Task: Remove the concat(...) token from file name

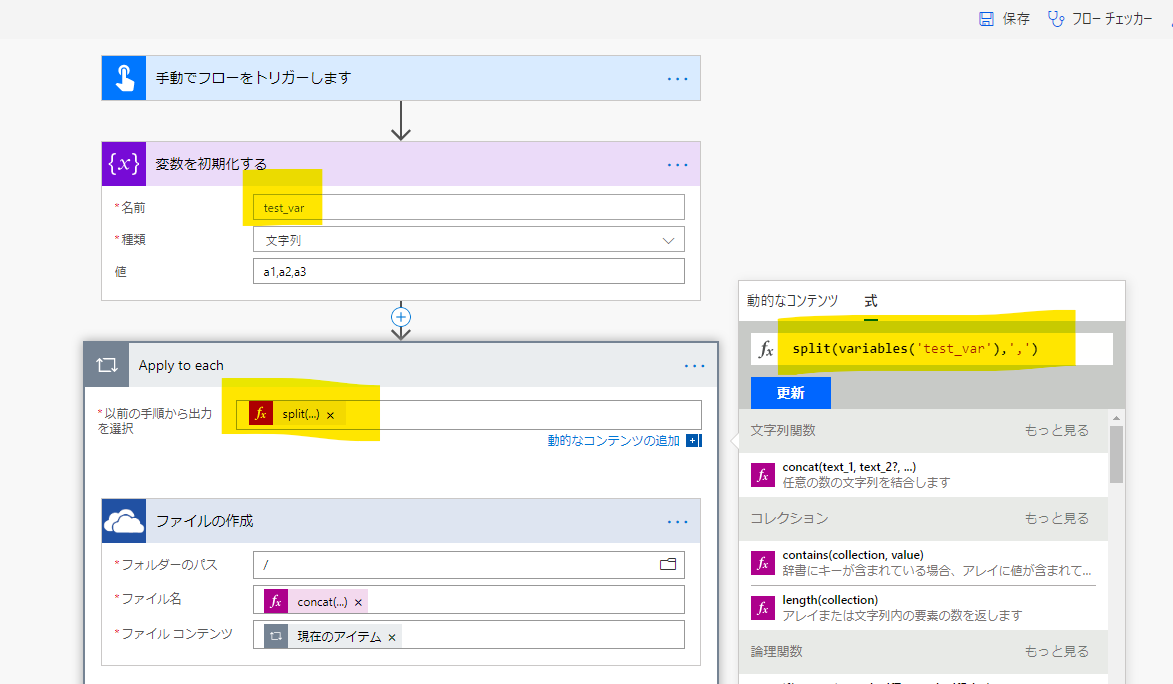Action: pos(358,602)
